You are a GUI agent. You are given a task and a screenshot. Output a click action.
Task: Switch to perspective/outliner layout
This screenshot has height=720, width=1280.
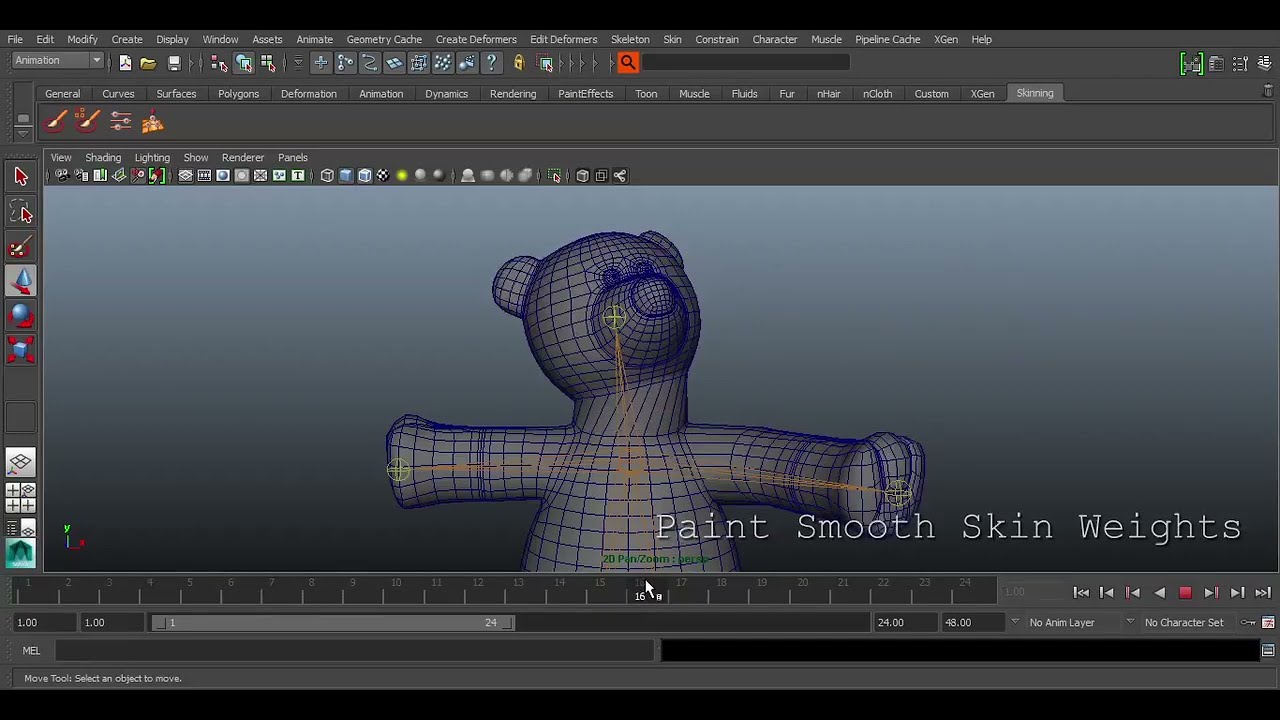20,528
